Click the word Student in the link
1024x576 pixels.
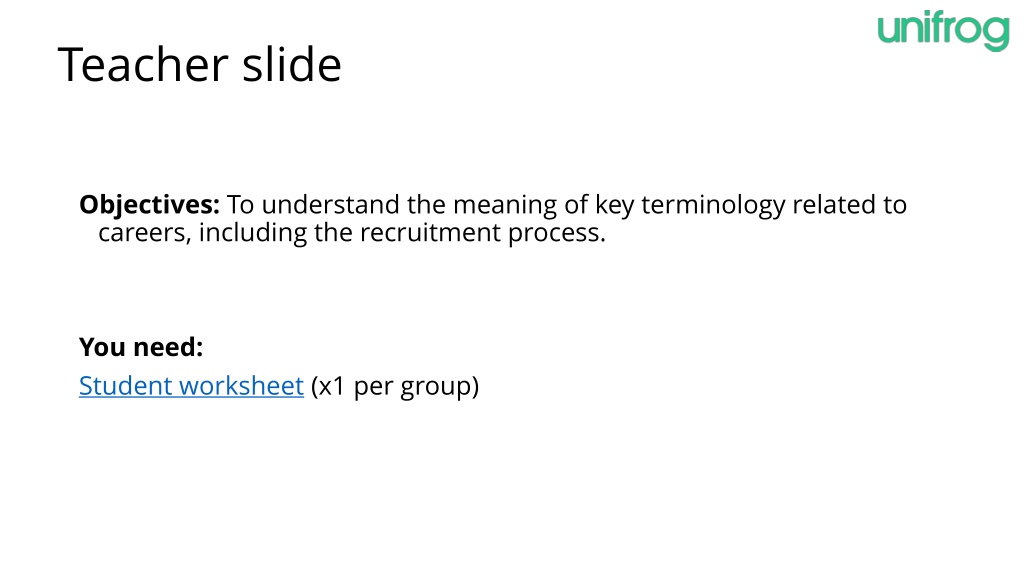coord(125,386)
